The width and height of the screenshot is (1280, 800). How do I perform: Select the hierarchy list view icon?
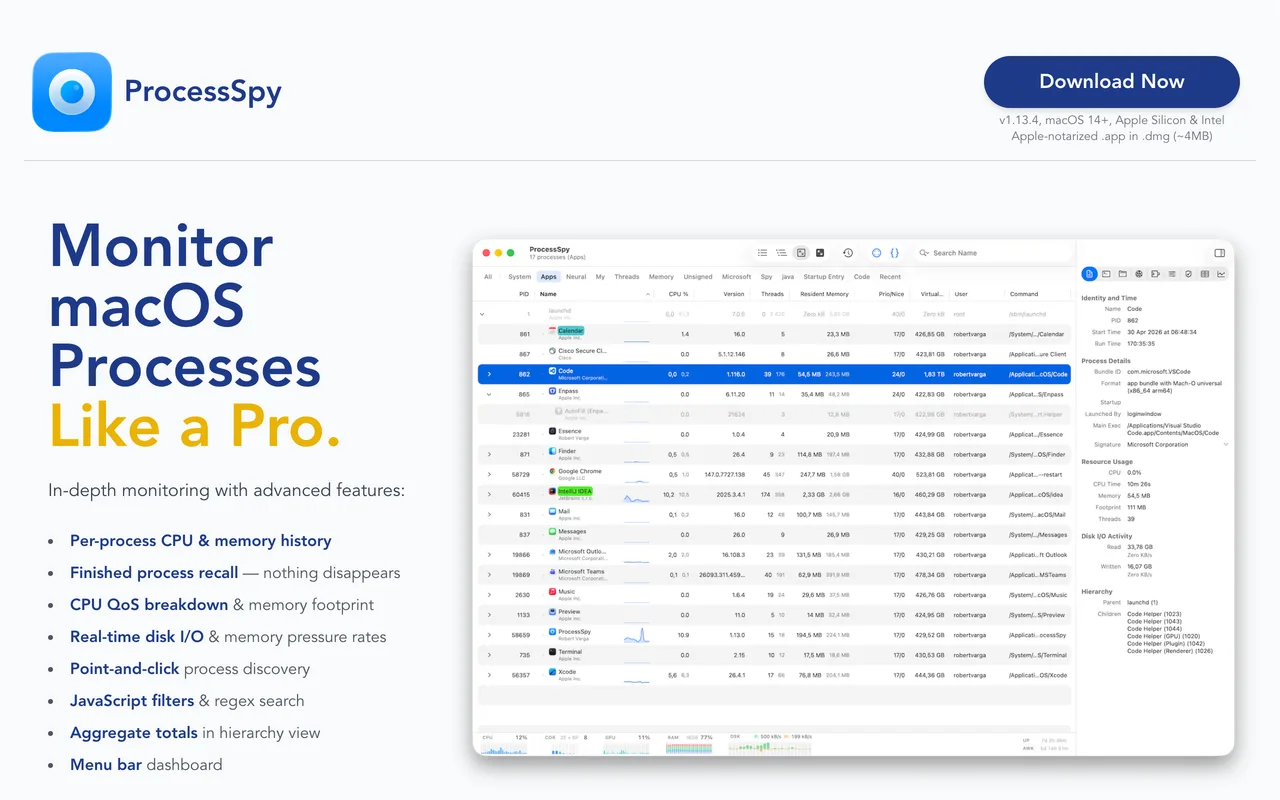coord(781,253)
